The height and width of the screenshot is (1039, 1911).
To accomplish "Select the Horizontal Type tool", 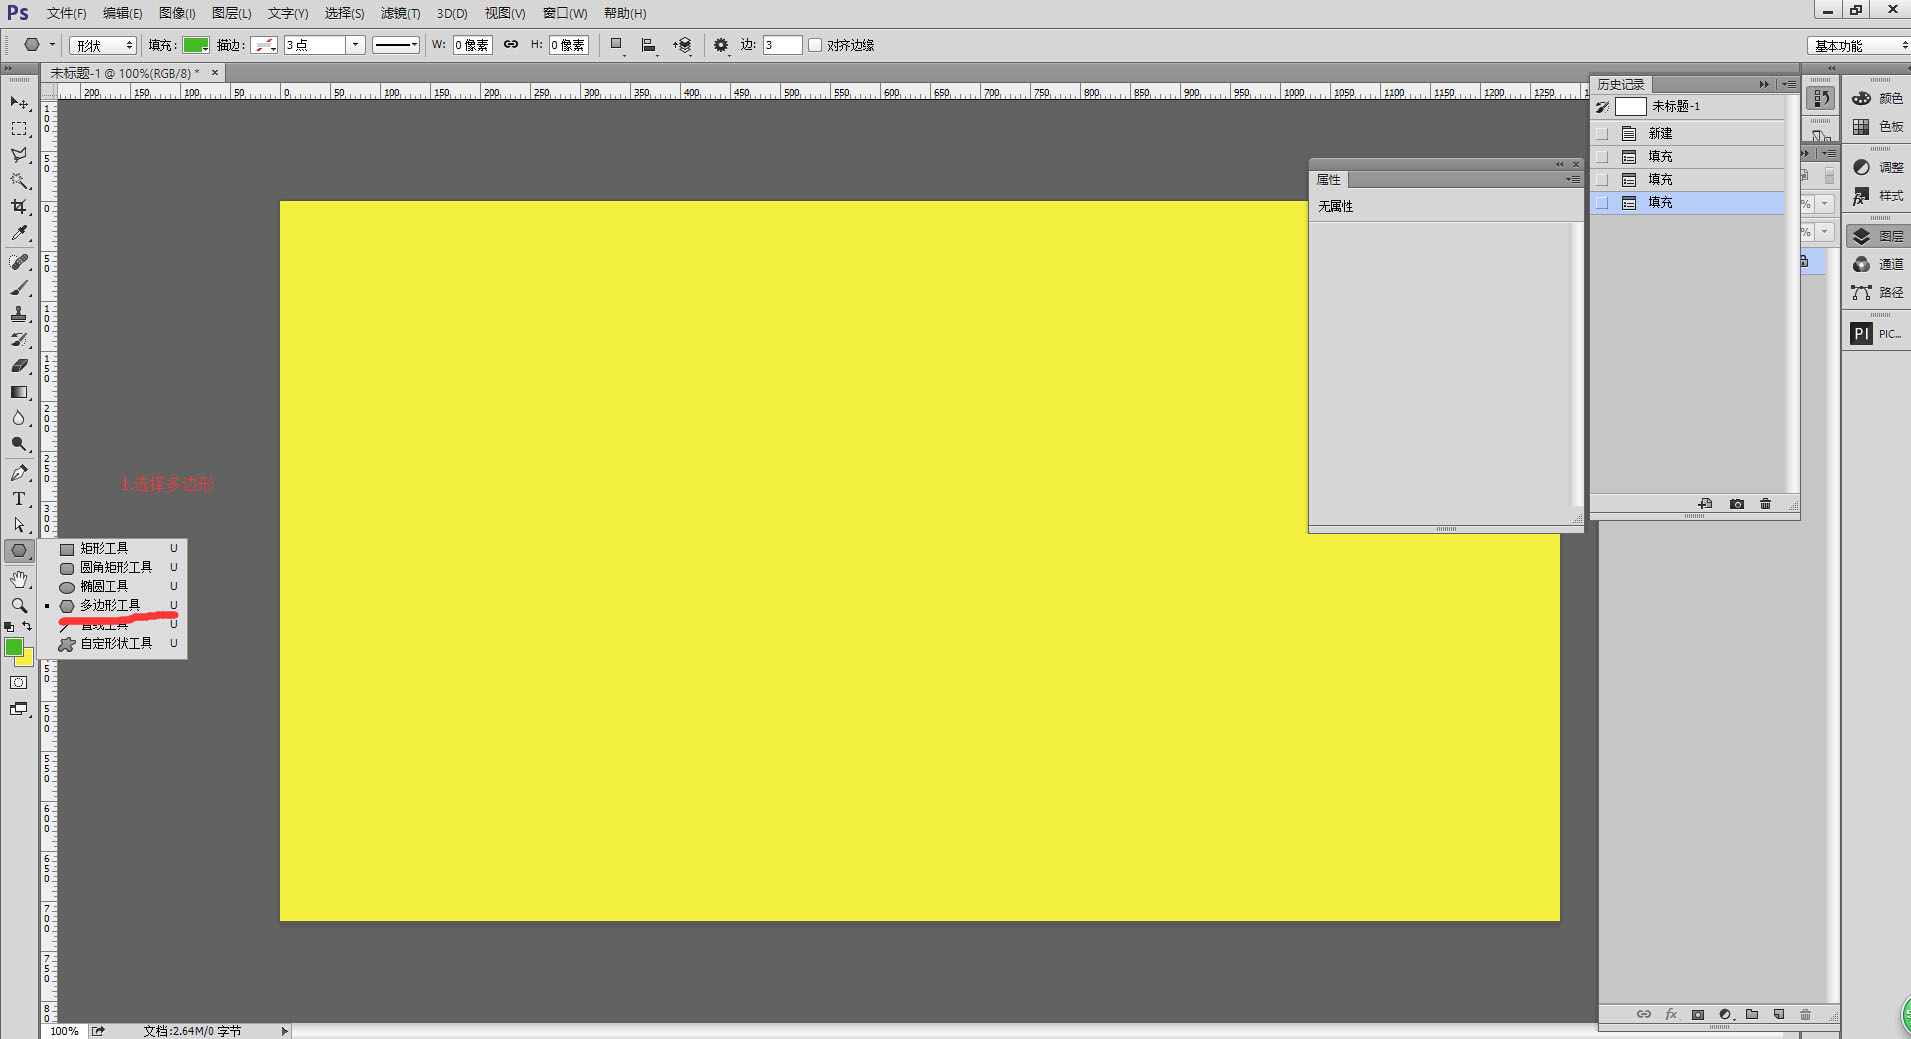I will coord(19,499).
